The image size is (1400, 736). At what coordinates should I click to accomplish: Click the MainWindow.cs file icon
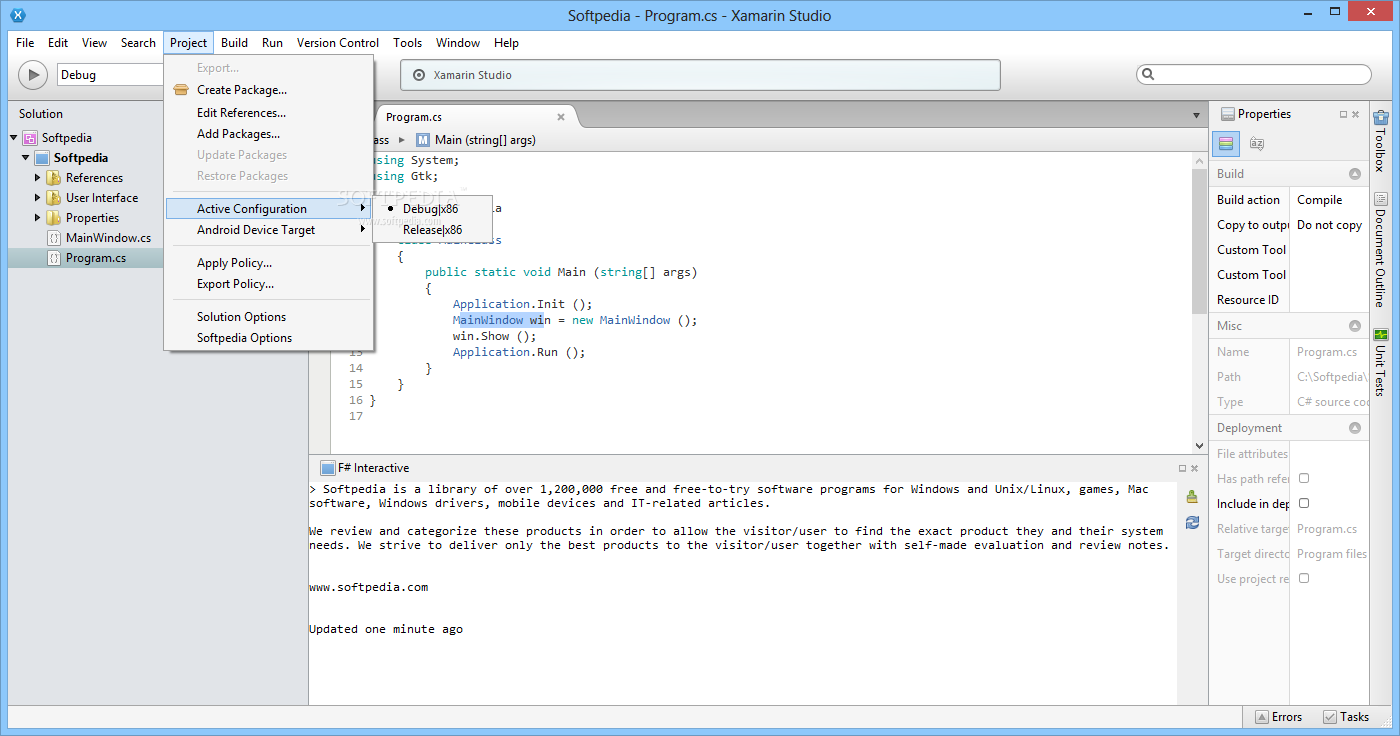coord(54,238)
